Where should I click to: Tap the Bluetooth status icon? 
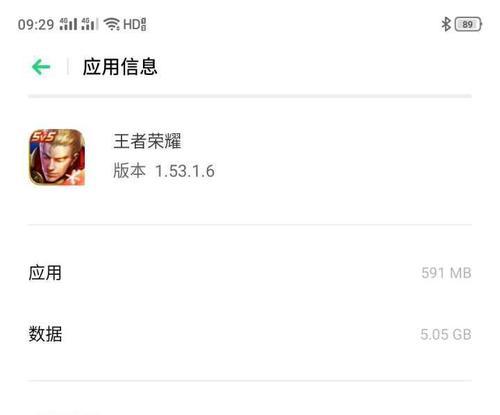pyautogui.click(x=446, y=24)
